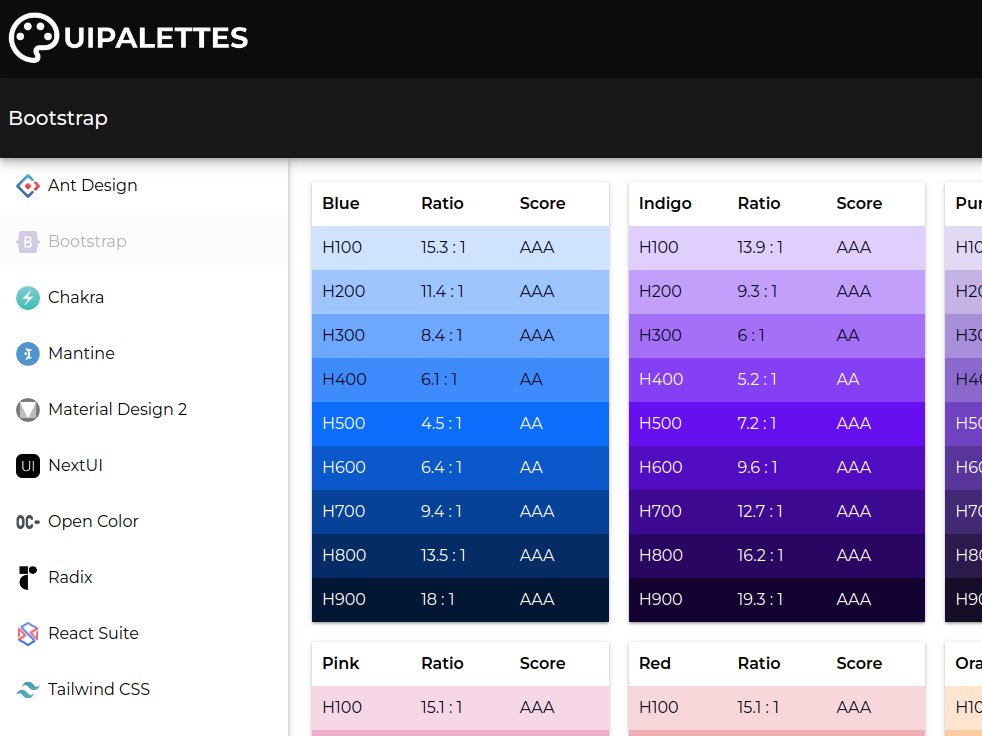Click the Blue table heading

point(341,204)
